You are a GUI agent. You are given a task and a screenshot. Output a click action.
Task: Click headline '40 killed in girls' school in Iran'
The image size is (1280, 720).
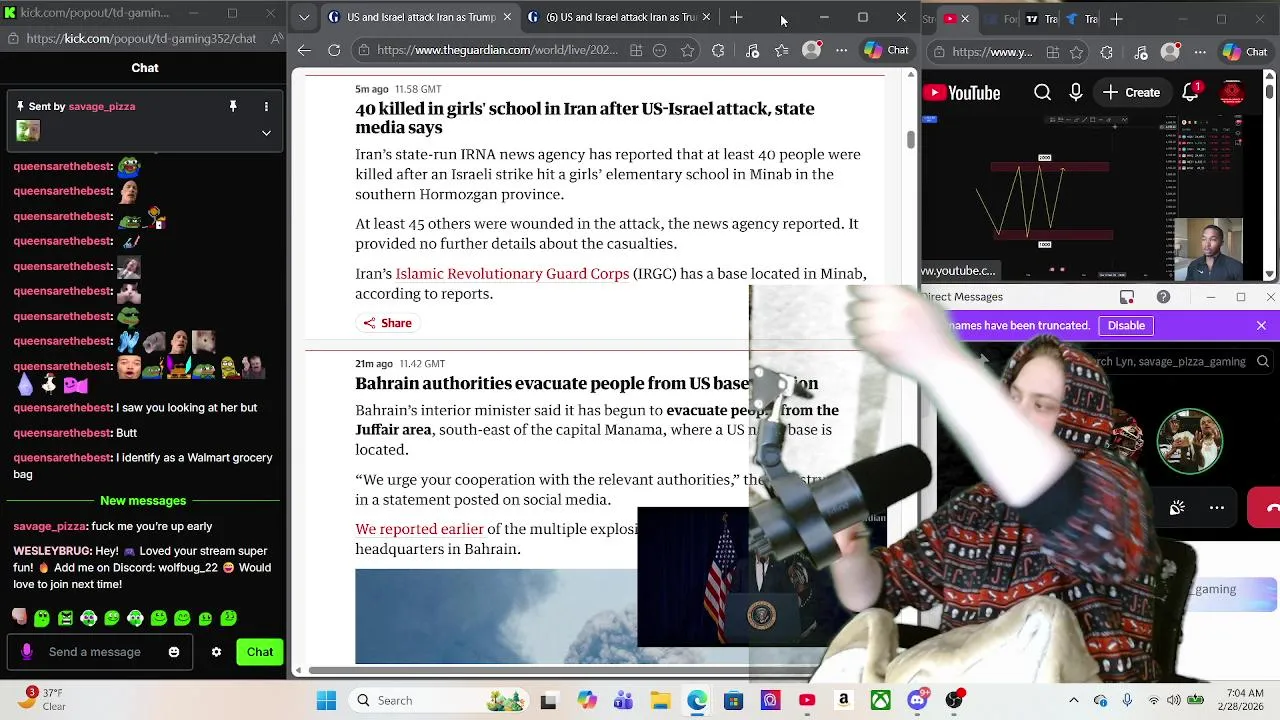[585, 118]
